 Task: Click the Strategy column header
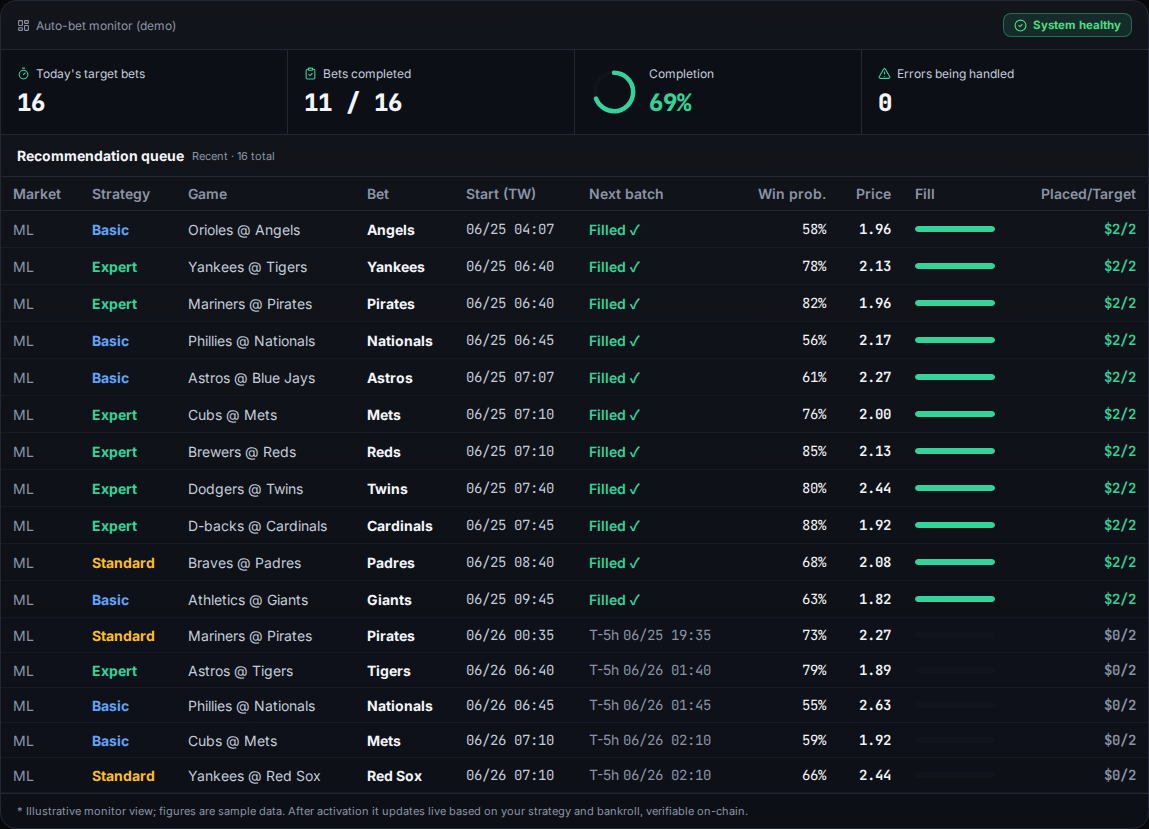[121, 194]
